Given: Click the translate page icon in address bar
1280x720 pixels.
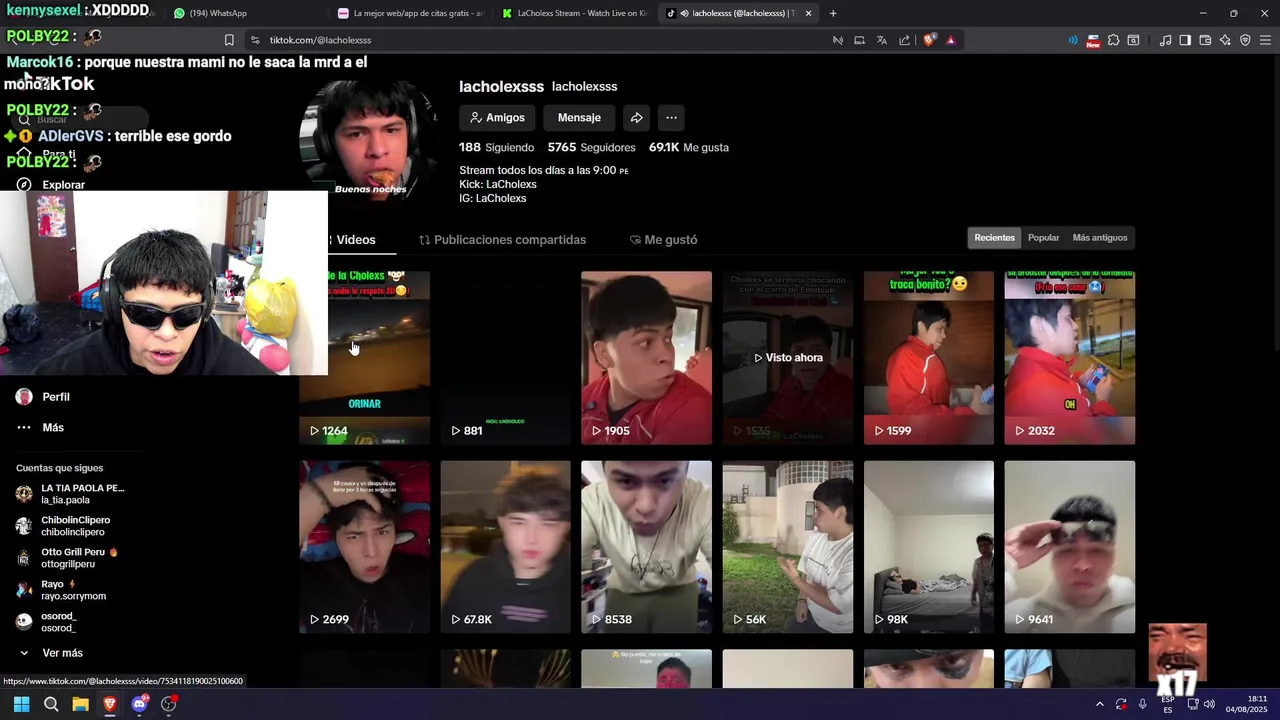Looking at the screenshot, I should point(881,40).
